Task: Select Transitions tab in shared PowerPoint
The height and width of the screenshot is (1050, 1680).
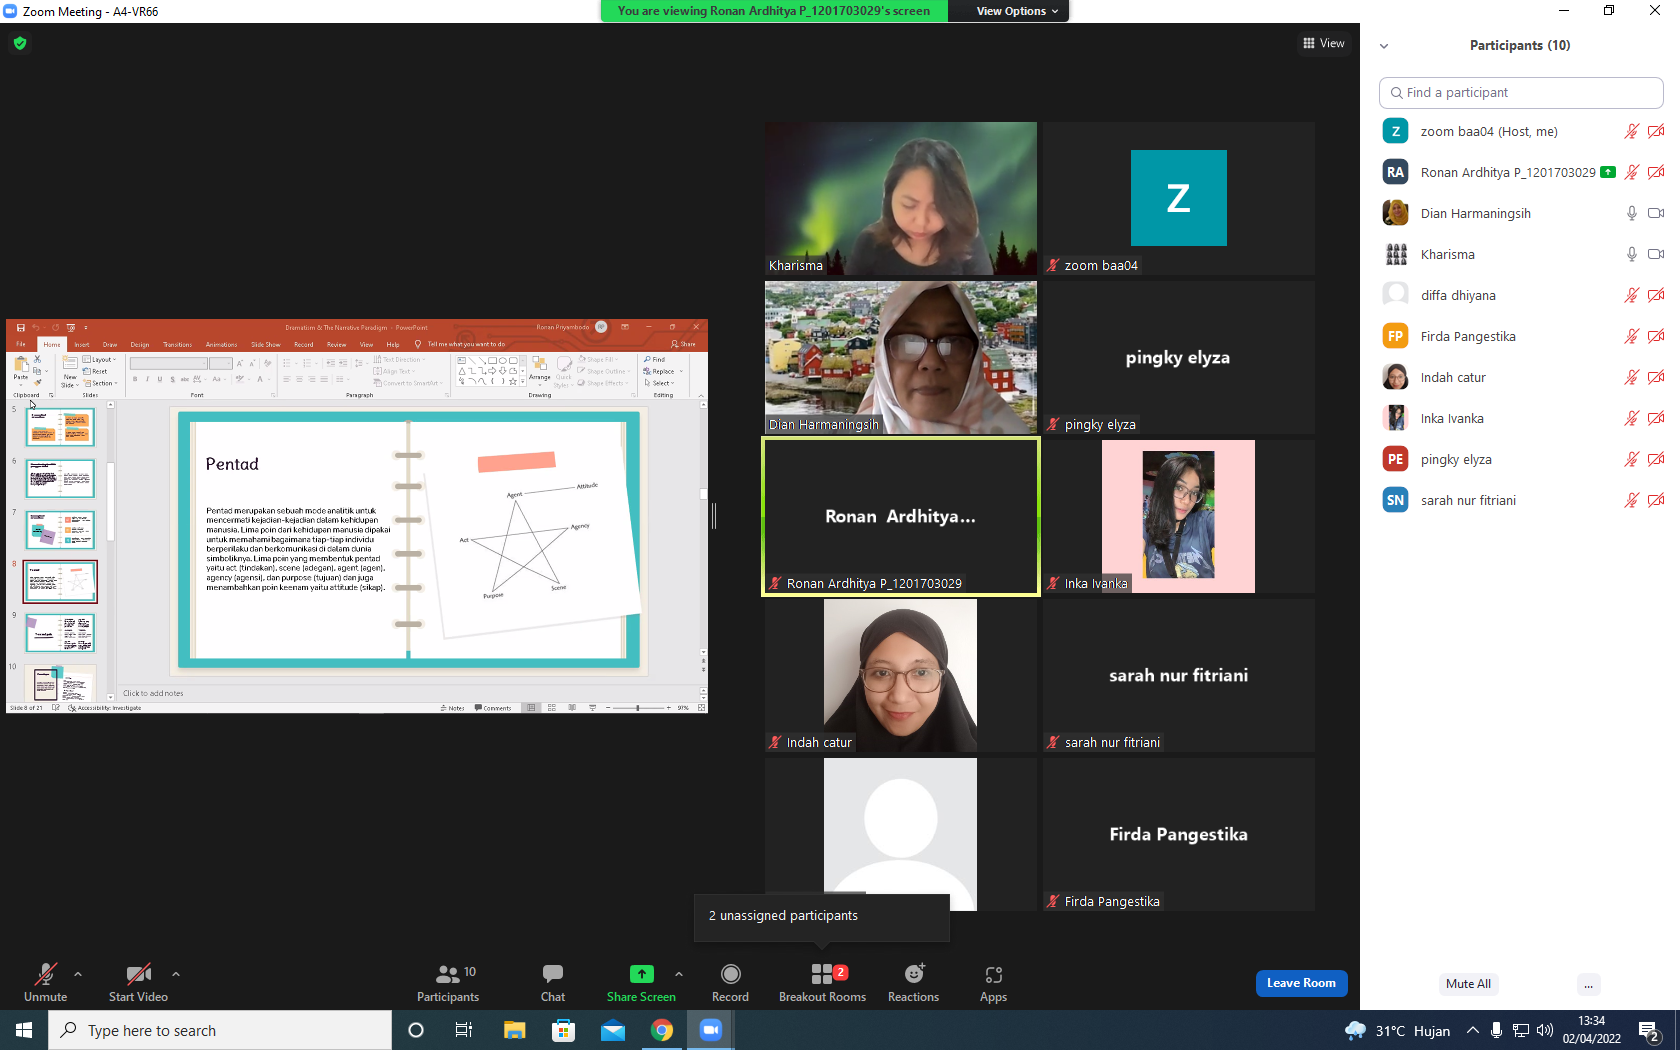Action: coord(177,344)
